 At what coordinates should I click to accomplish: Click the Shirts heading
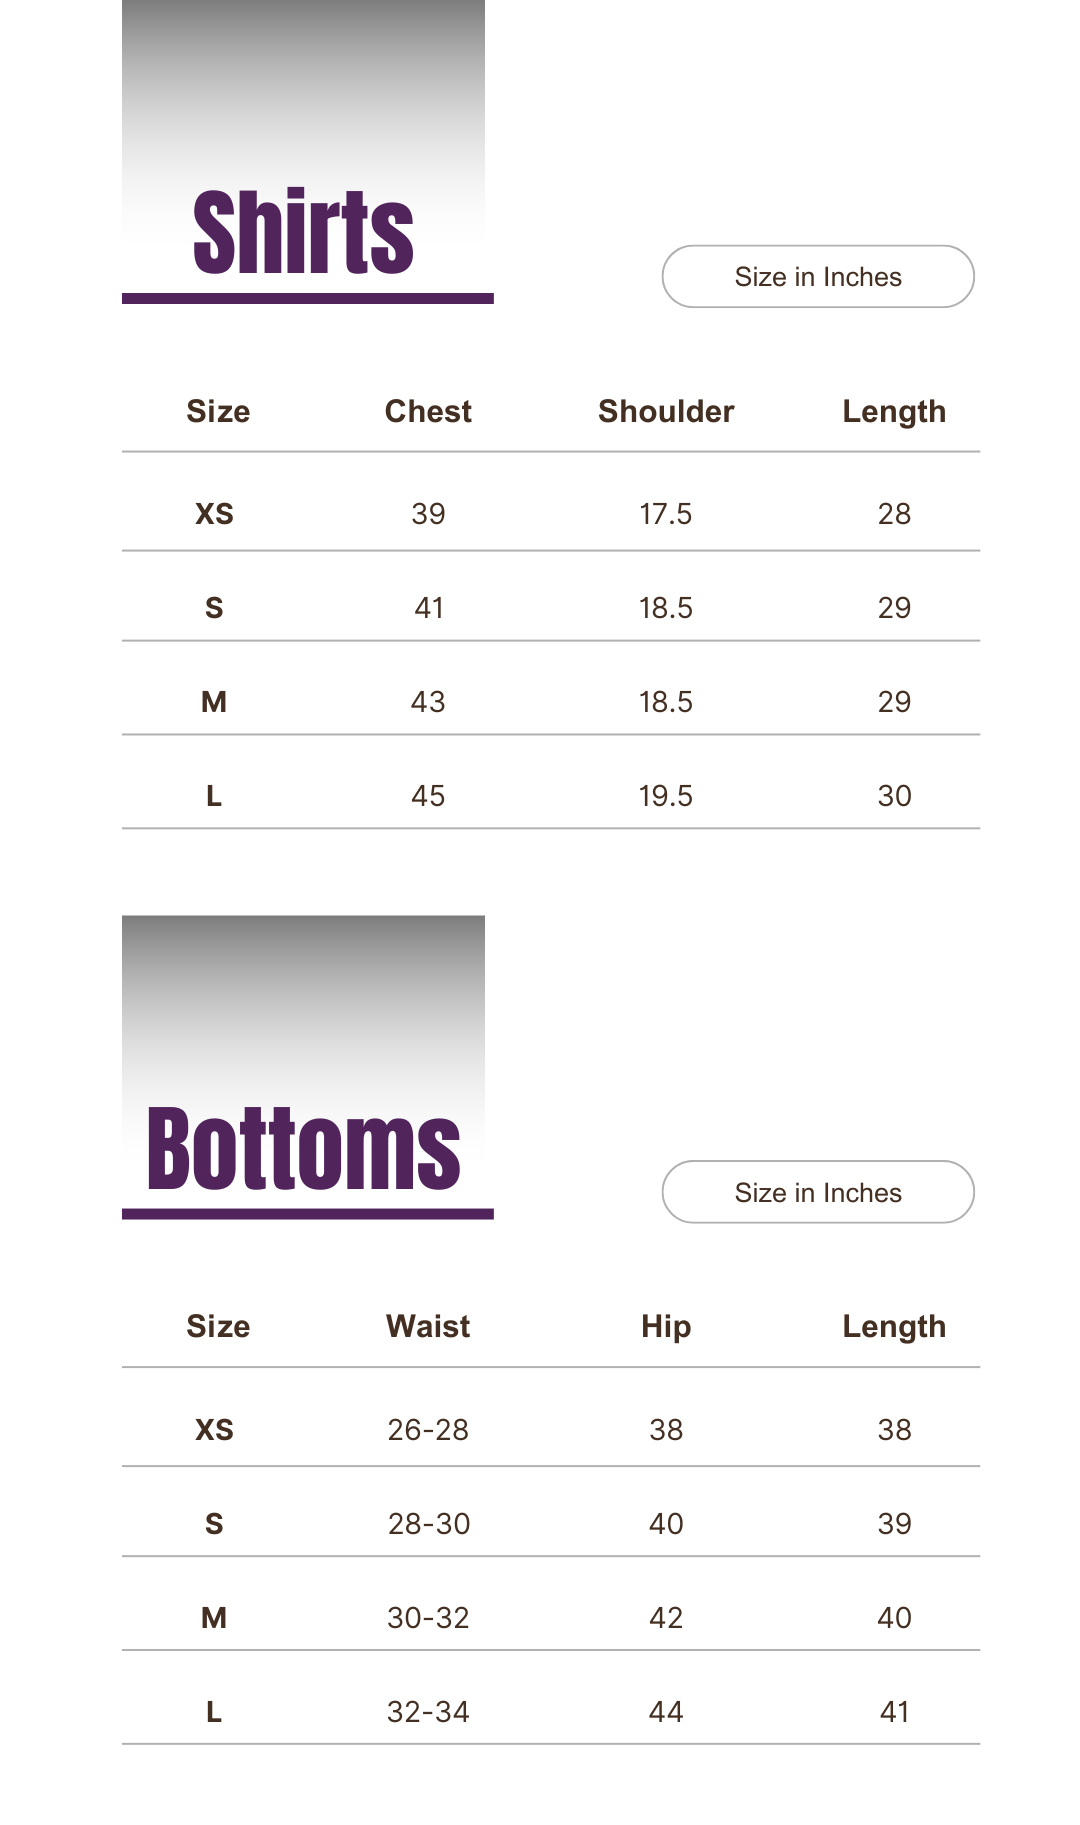tap(303, 233)
